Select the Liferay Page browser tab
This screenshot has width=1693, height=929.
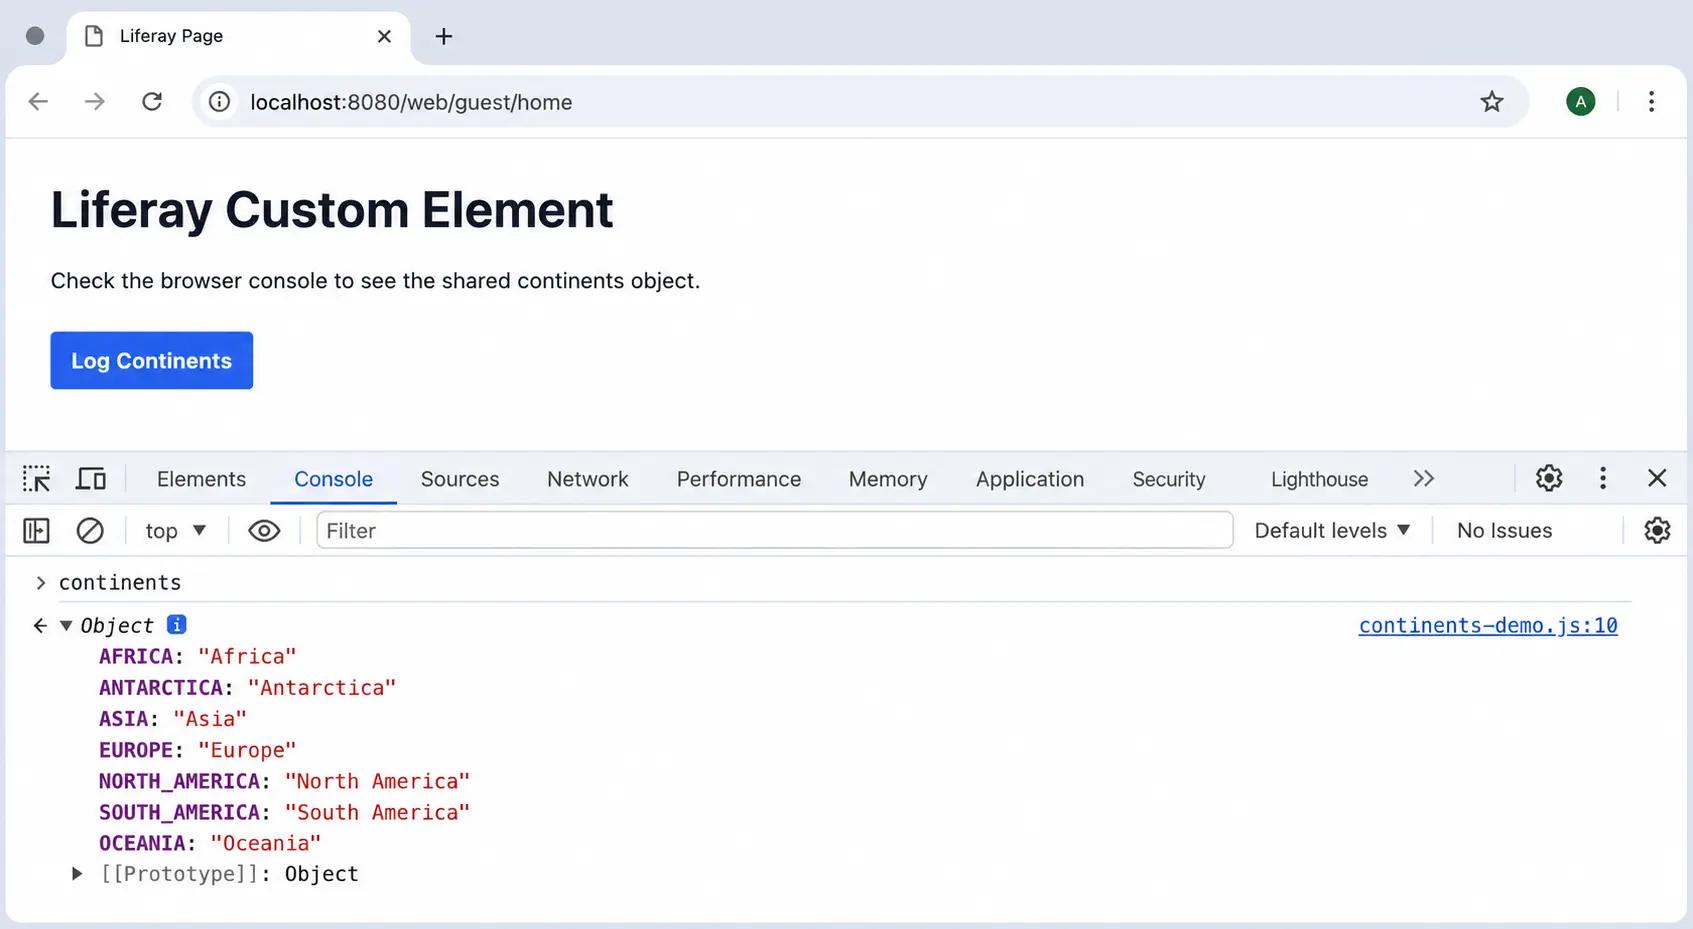coord(238,37)
